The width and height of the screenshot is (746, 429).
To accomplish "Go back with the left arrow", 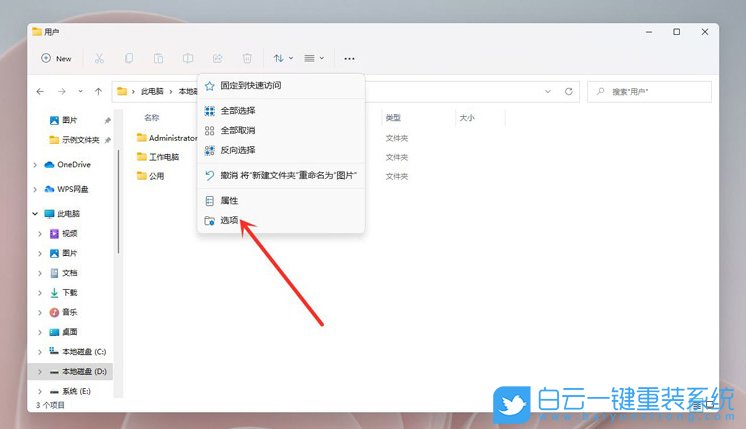I will point(40,91).
